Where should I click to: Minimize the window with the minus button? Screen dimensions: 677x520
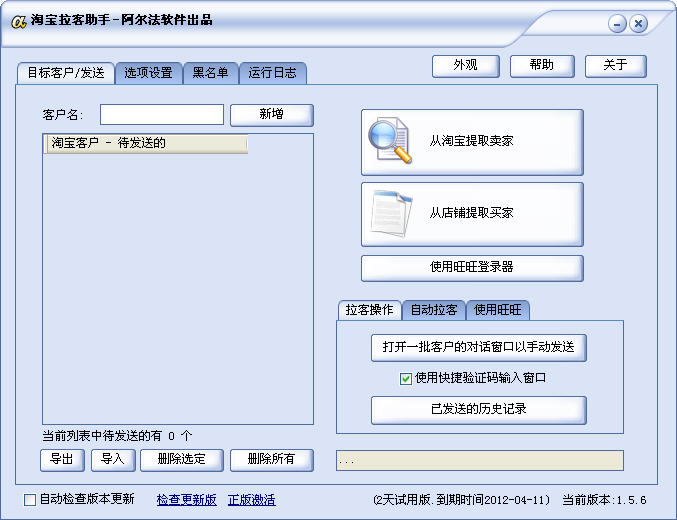click(617, 23)
